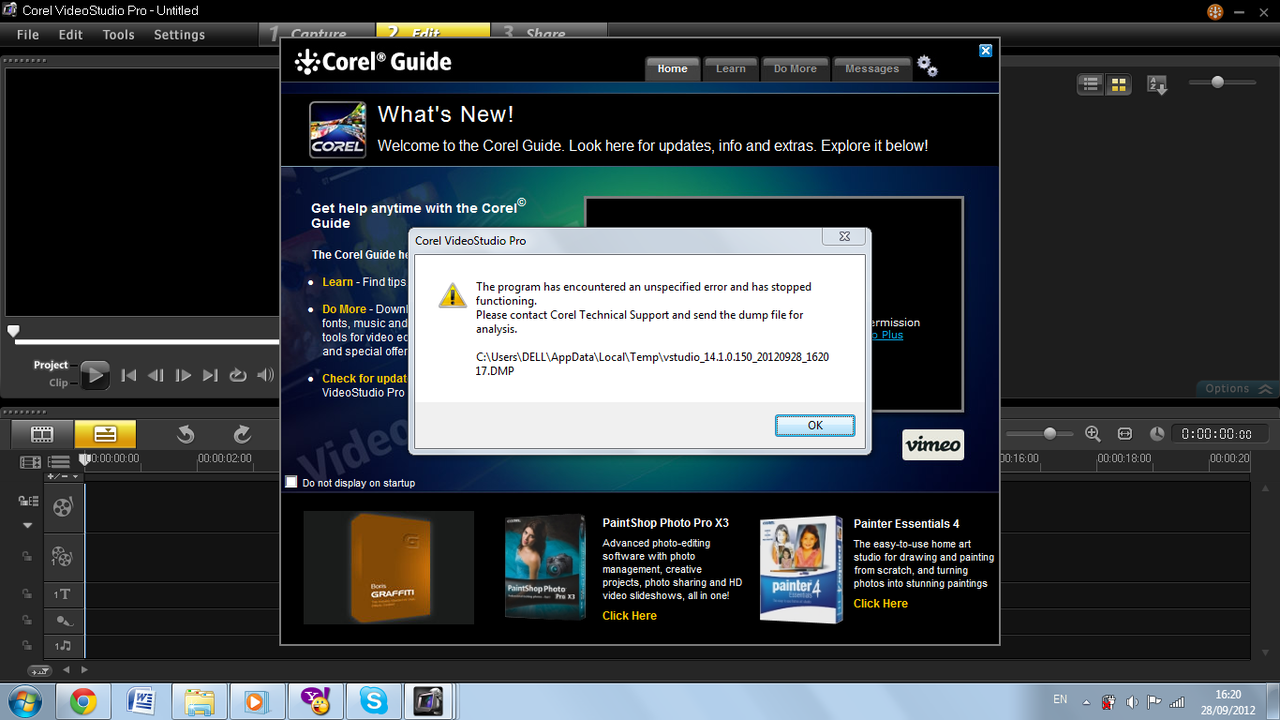Image resolution: width=1280 pixels, height=720 pixels.
Task: Toggle auto-scroll timeline button at bottom
Action: tap(40, 670)
